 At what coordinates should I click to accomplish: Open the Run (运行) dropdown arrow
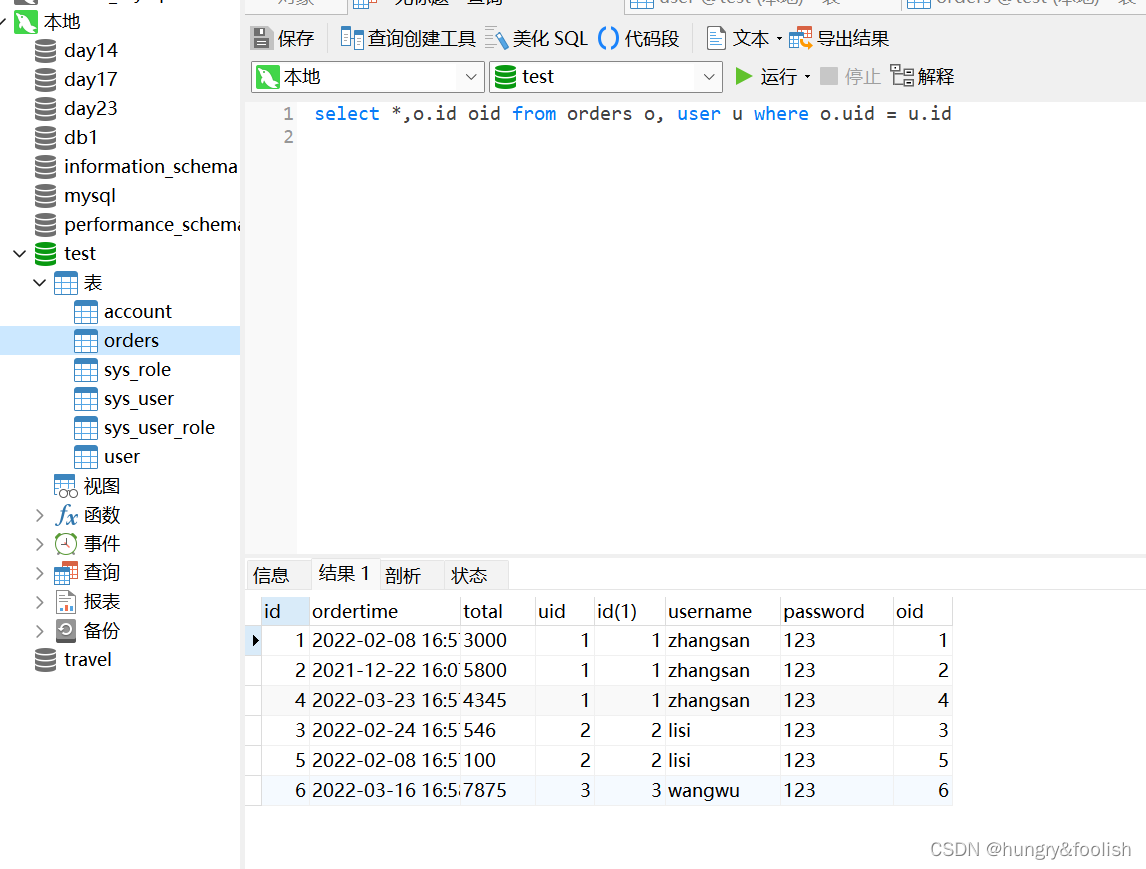(x=808, y=77)
